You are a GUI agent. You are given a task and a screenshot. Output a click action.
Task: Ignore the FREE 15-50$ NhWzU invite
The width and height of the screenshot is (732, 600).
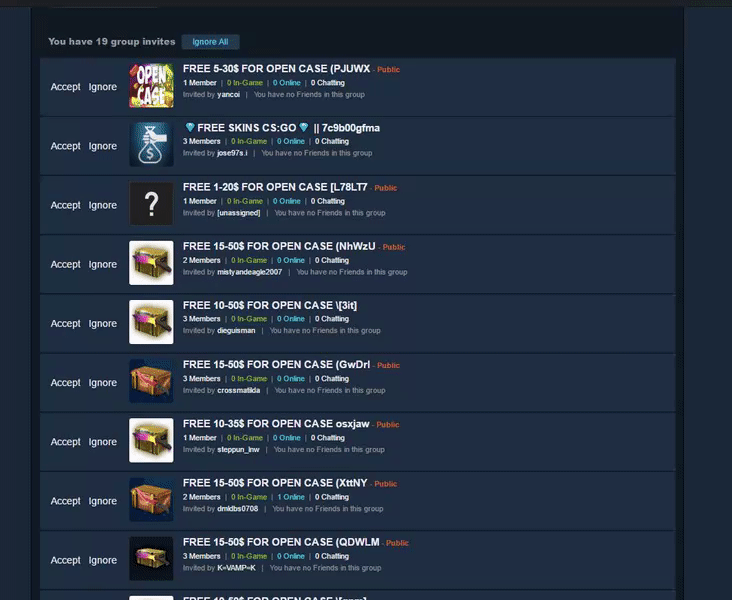coord(103,264)
